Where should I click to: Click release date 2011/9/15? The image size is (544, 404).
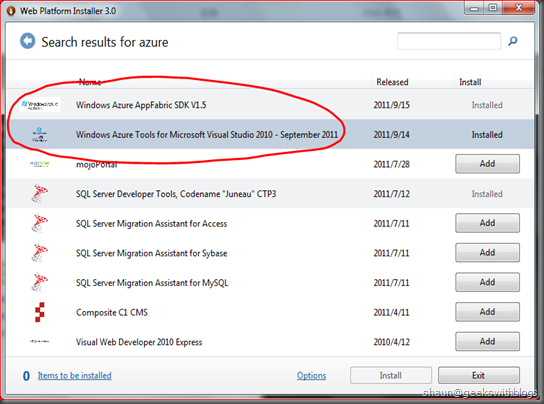[391, 105]
